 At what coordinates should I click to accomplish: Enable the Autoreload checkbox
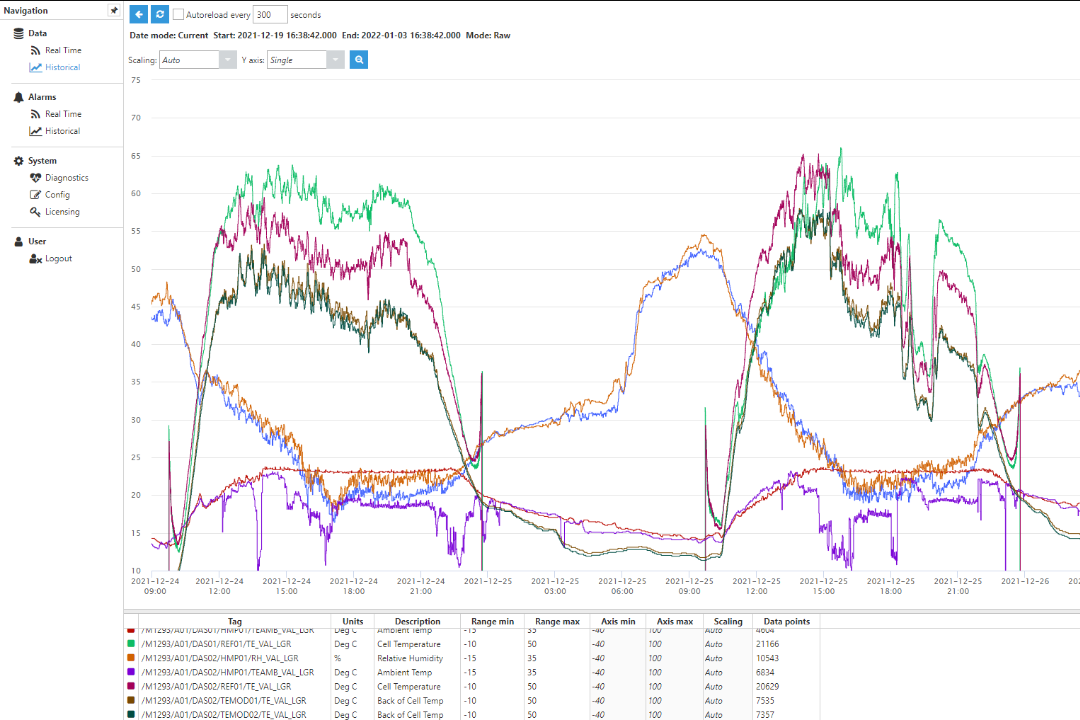[178, 15]
